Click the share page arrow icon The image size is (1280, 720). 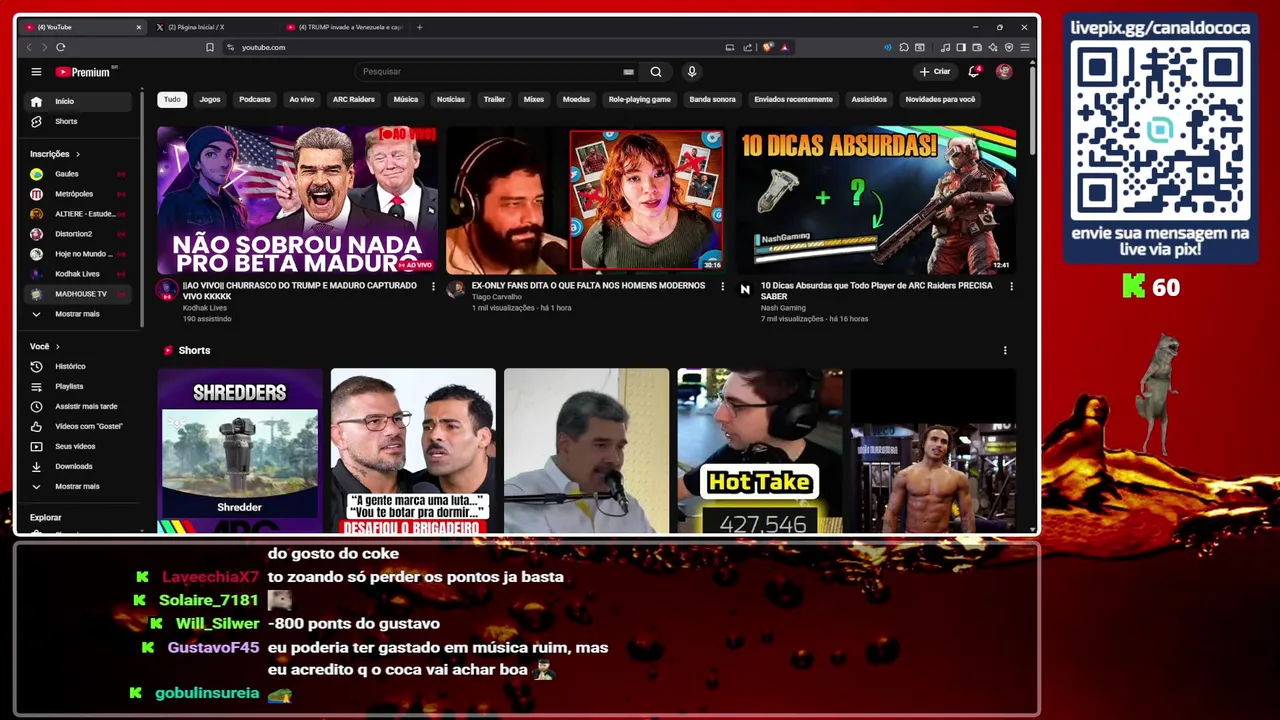747,47
